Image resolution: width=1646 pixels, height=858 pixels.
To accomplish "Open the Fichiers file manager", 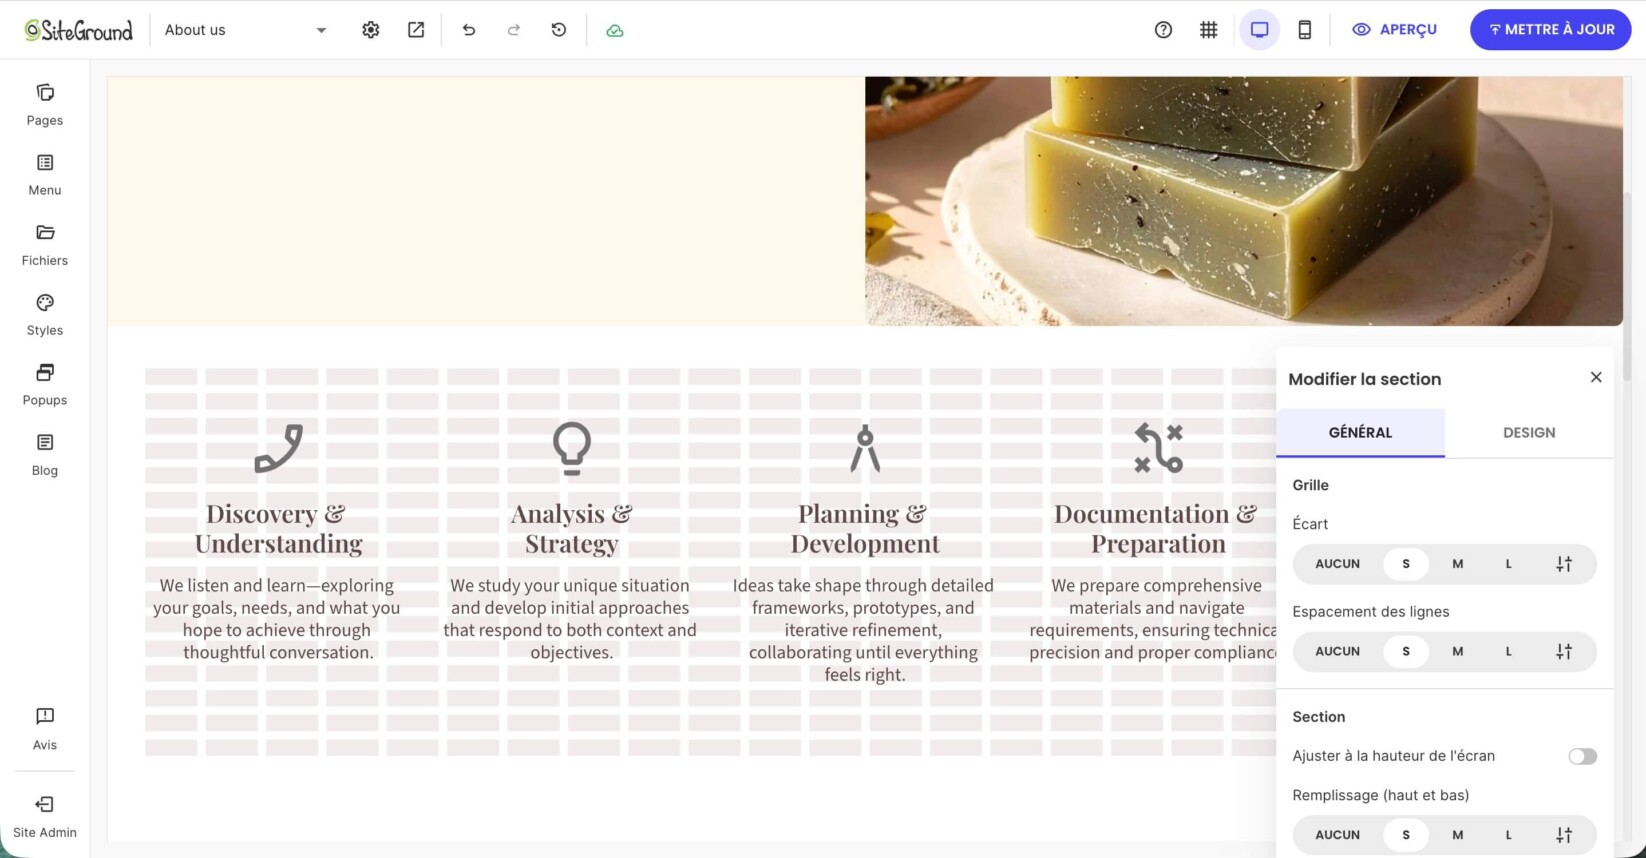I will tap(45, 245).
